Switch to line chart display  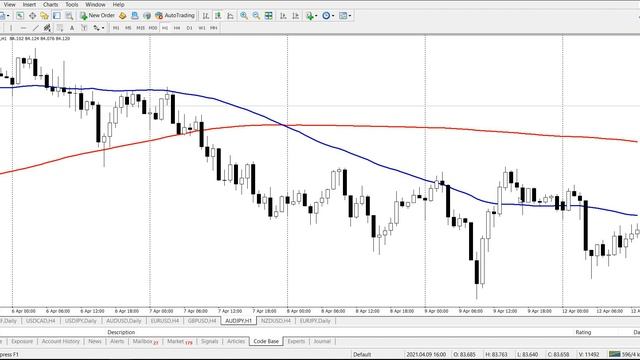click(x=230, y=16)
